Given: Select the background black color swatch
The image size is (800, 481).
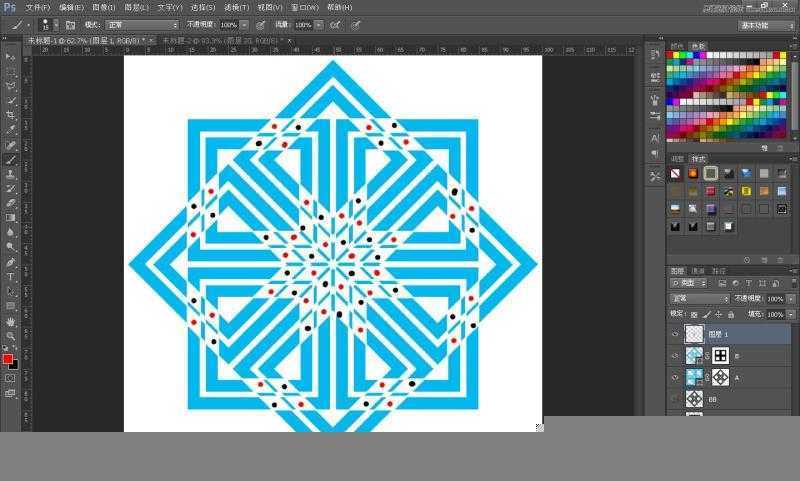Looking at the screenshot, I should (14, 365).
